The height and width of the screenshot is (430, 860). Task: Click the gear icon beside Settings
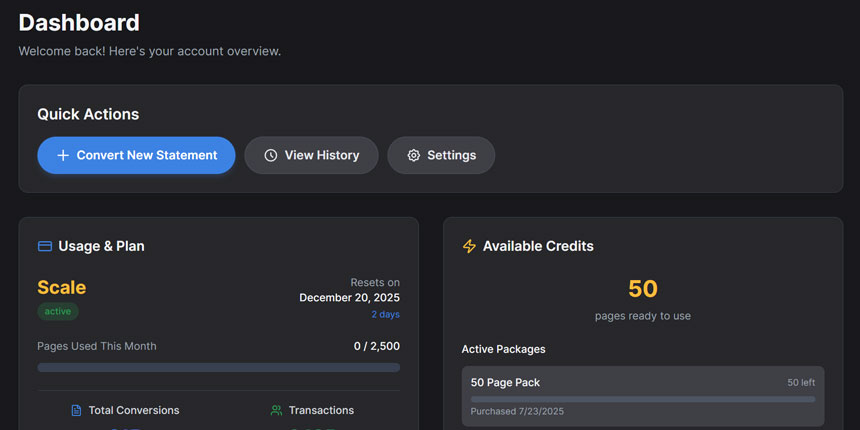[414, 155]
